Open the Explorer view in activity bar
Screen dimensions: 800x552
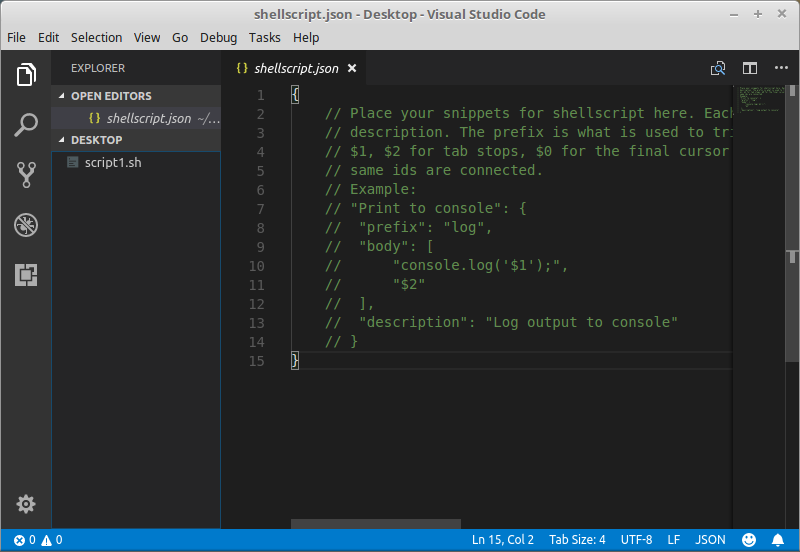click(x=26, y=75)
